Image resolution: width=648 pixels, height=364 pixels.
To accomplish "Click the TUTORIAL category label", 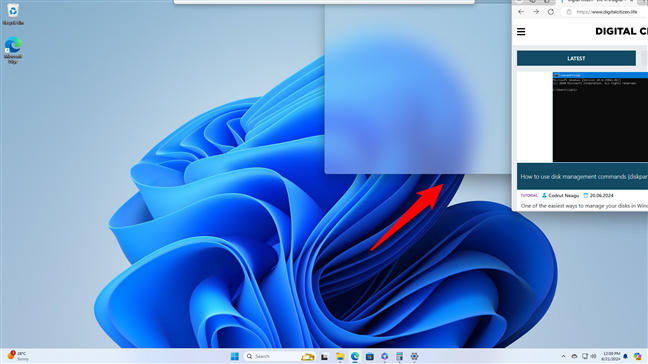I will pos(529,195).
